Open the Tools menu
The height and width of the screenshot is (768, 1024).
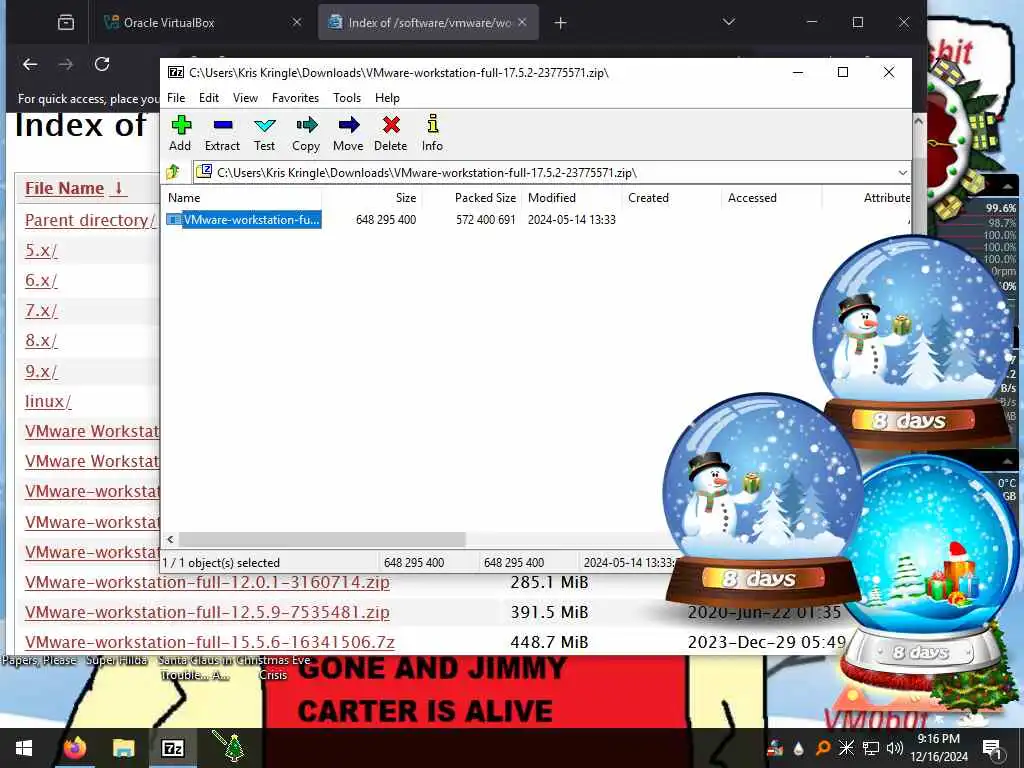[347, 98]
